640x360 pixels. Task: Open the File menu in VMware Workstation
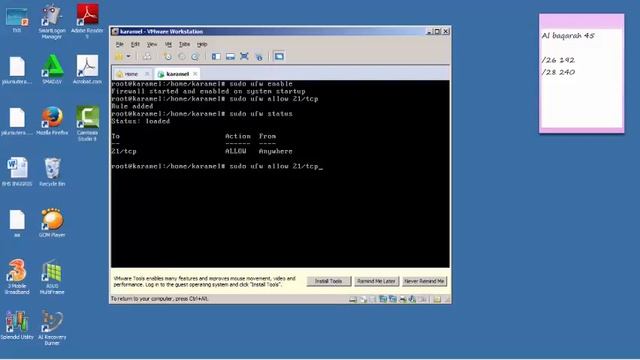pos(119,44)
